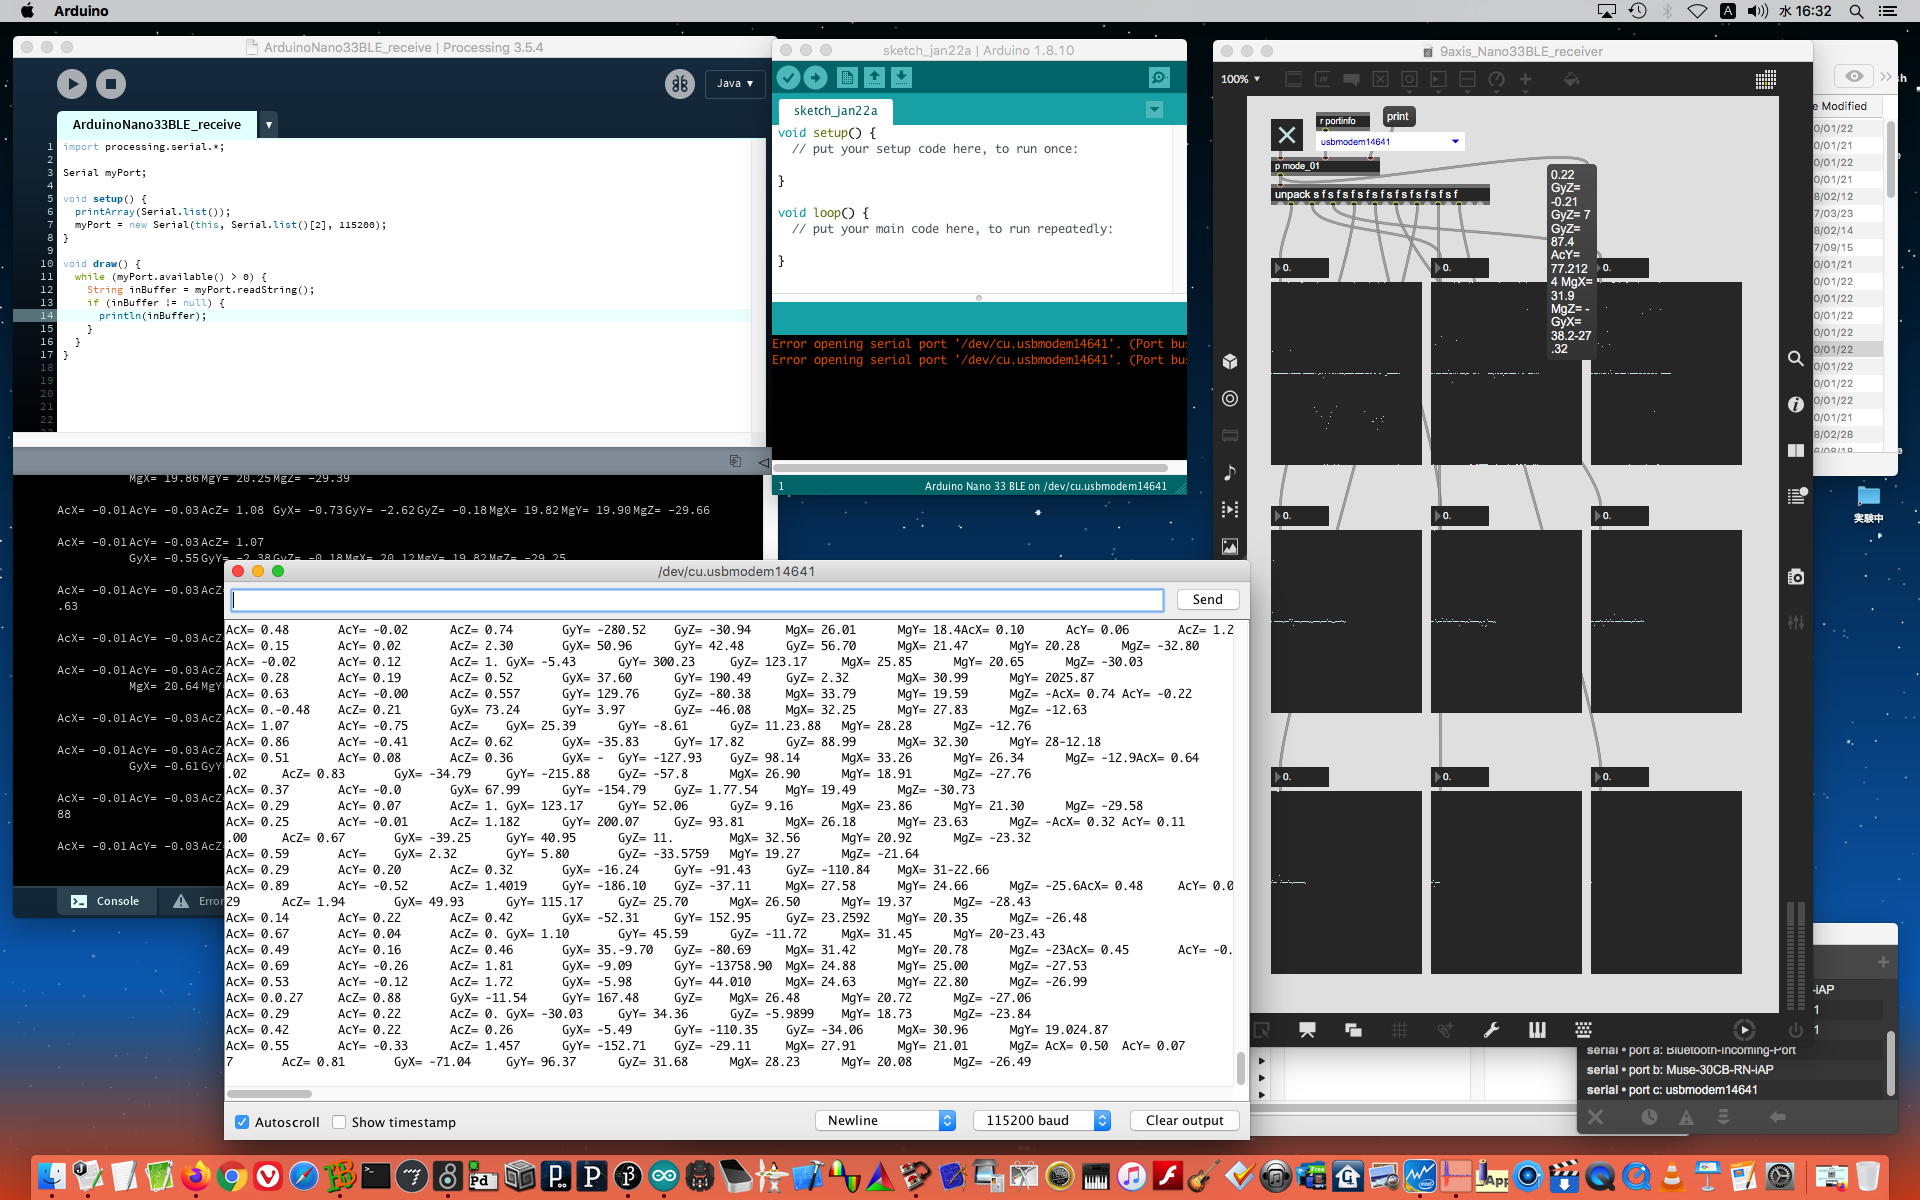The height and width of the screenshot is (1200, 1920).
Task: Click the Arduino Verify checkmark button
Action: pos(788,77)
